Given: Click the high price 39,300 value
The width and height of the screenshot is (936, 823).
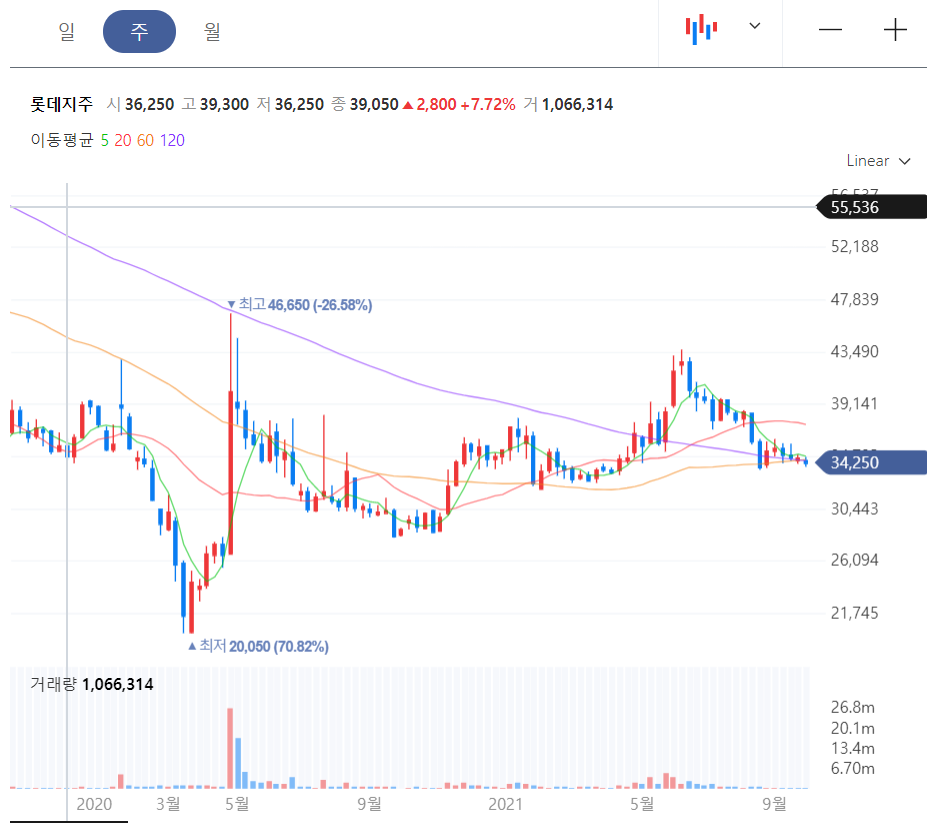Looking at the screenshot, I should [224, 104].
